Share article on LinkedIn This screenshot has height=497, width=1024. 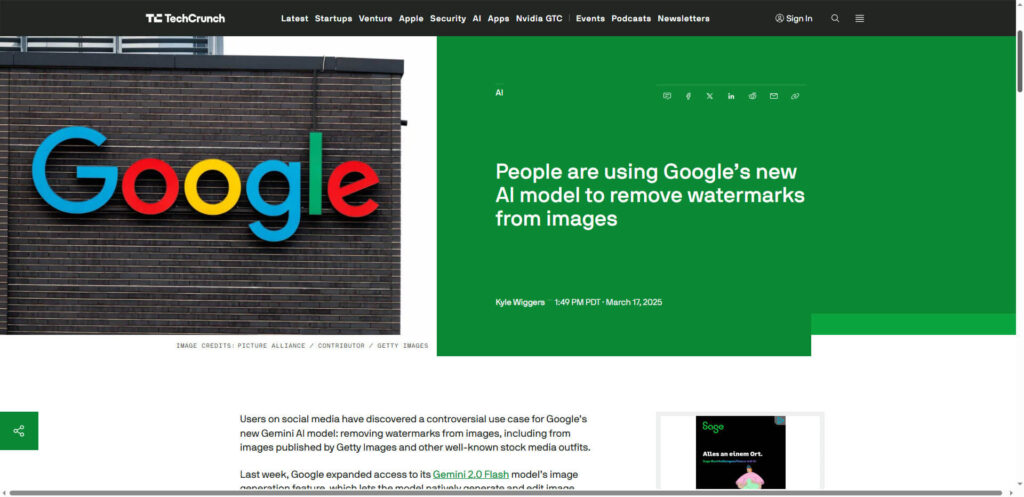coord(731,96)
